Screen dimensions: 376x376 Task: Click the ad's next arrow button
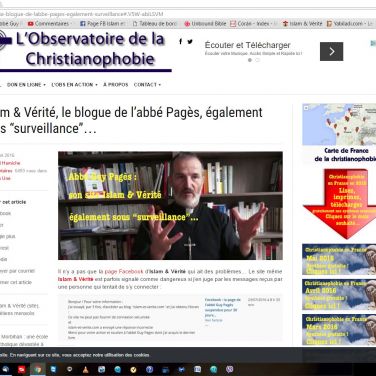click(331, 51)
